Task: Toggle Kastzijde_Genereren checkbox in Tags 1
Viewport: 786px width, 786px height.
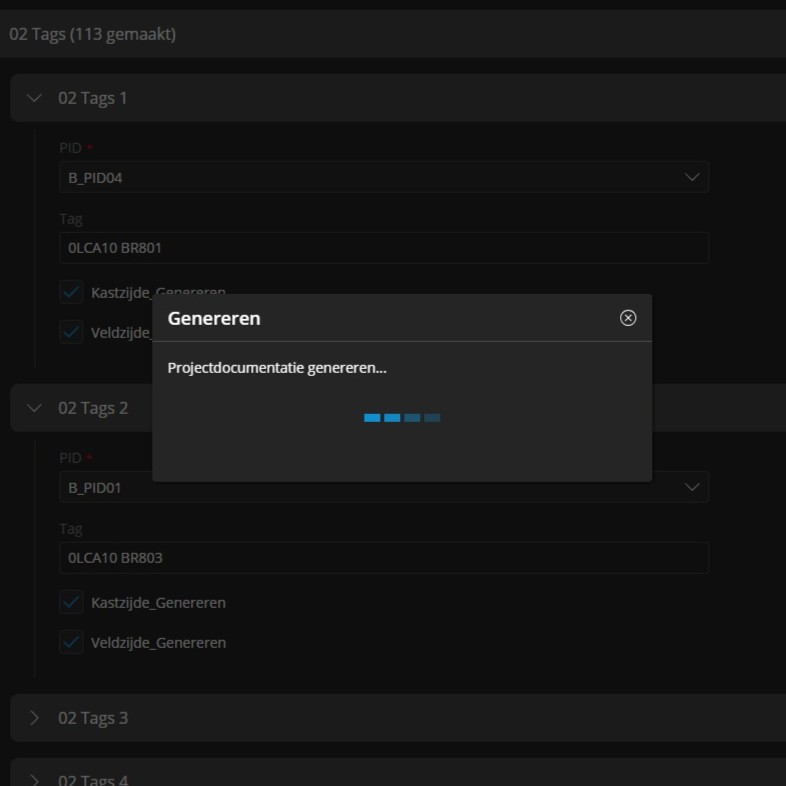Action: (x=71, y=292)
